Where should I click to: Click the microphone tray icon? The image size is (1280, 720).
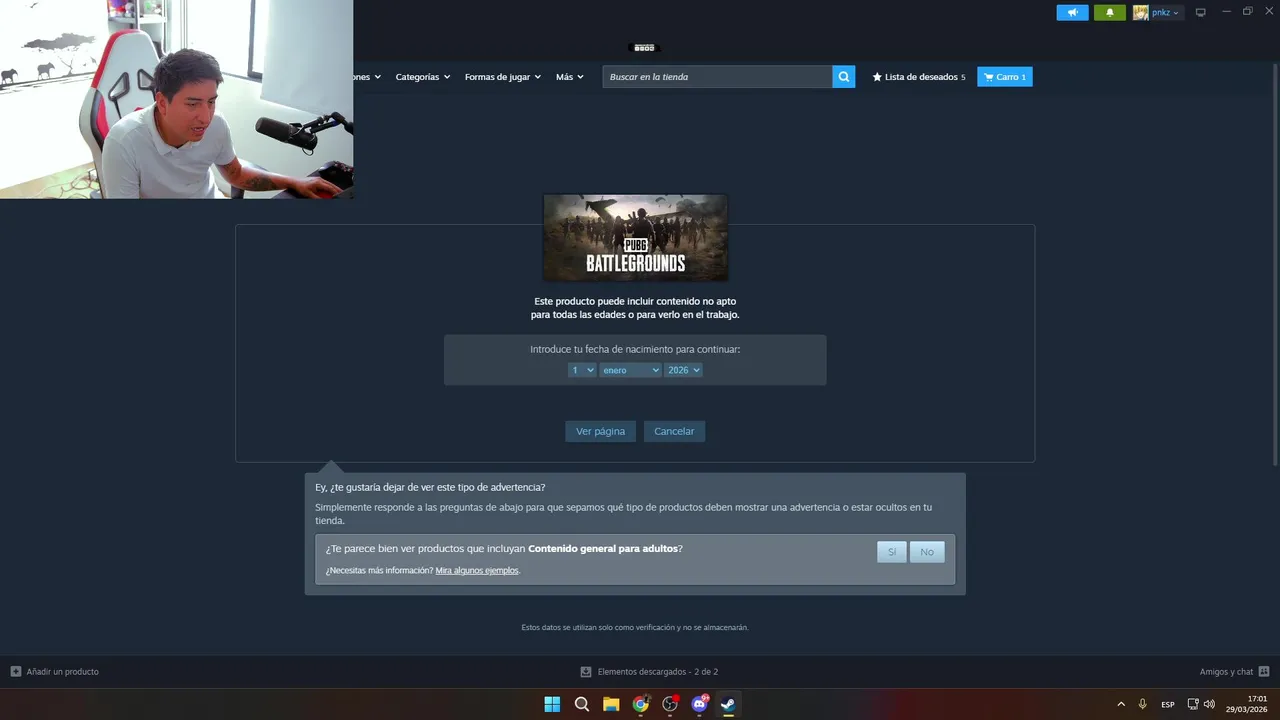1143,704
